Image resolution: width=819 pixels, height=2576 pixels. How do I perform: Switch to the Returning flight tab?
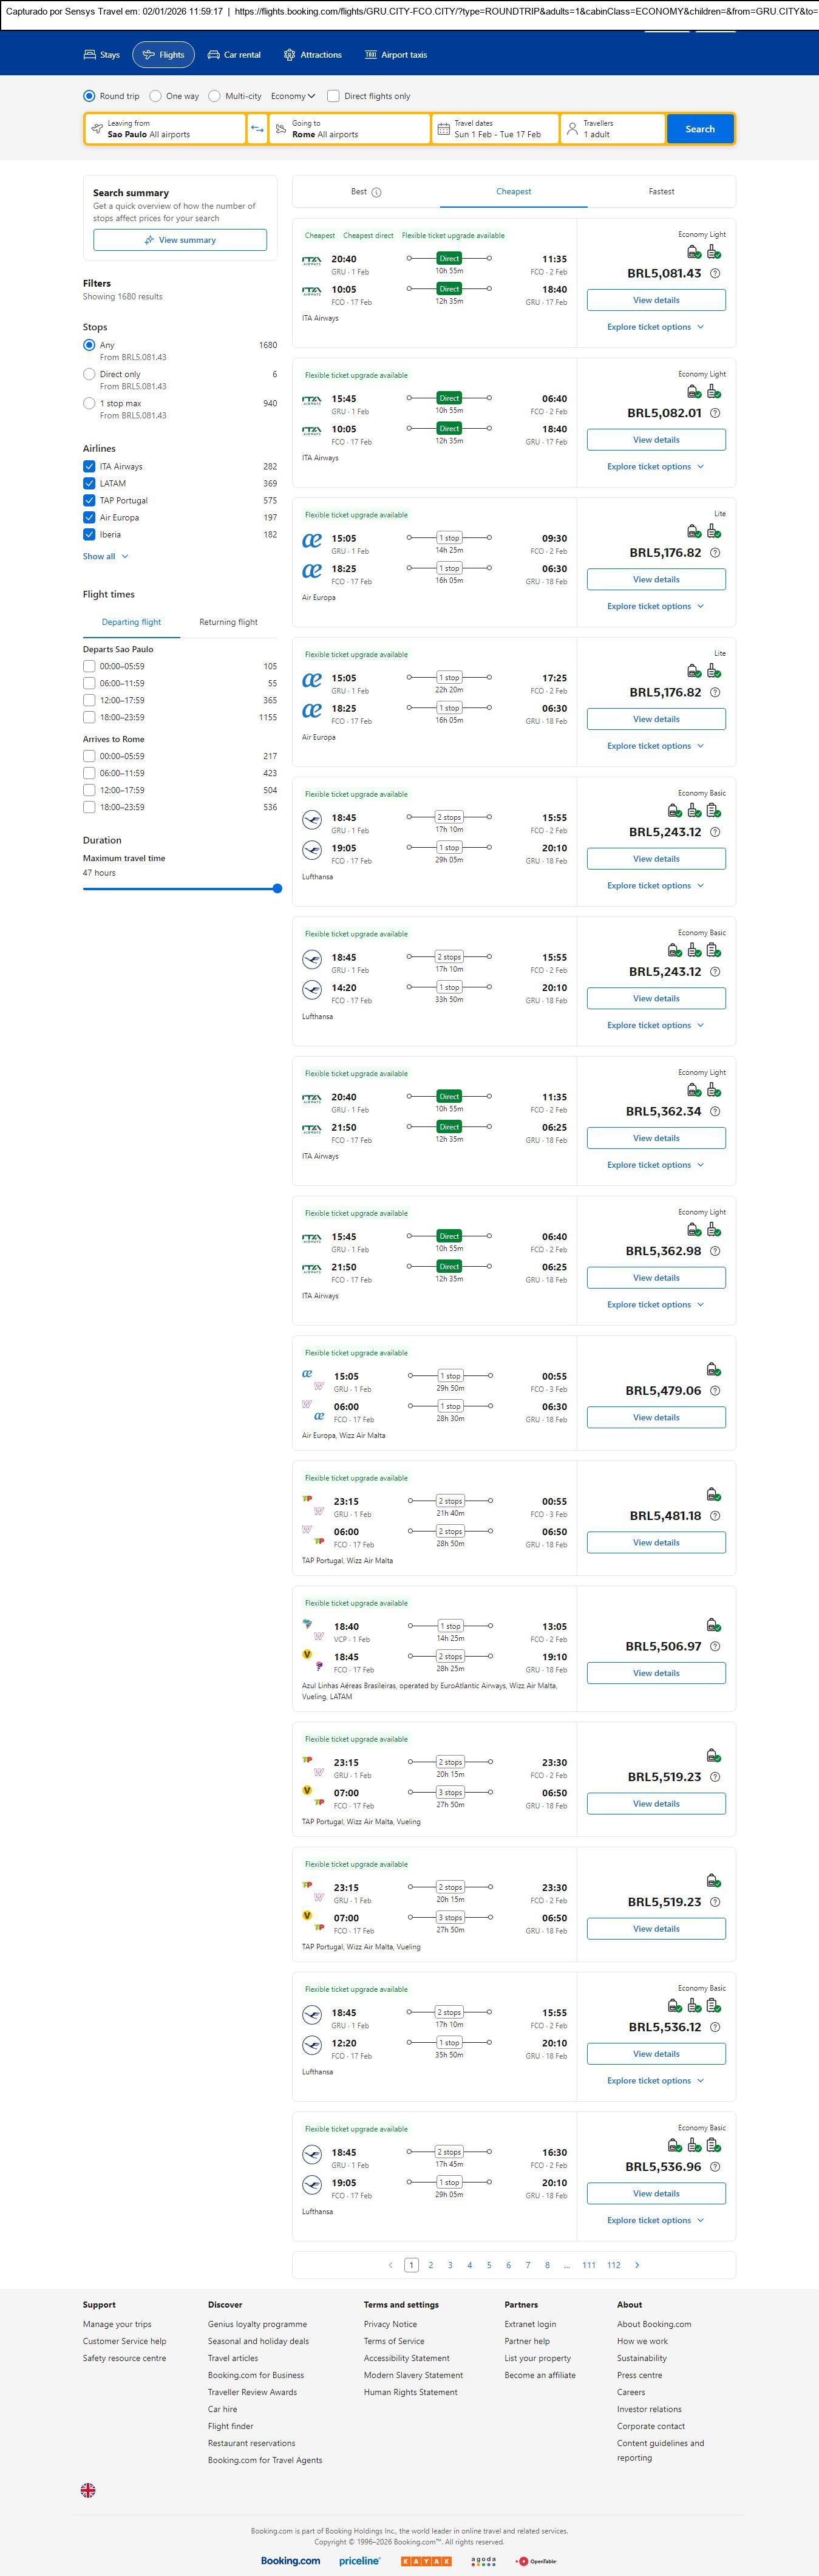(x=228, y=622)
